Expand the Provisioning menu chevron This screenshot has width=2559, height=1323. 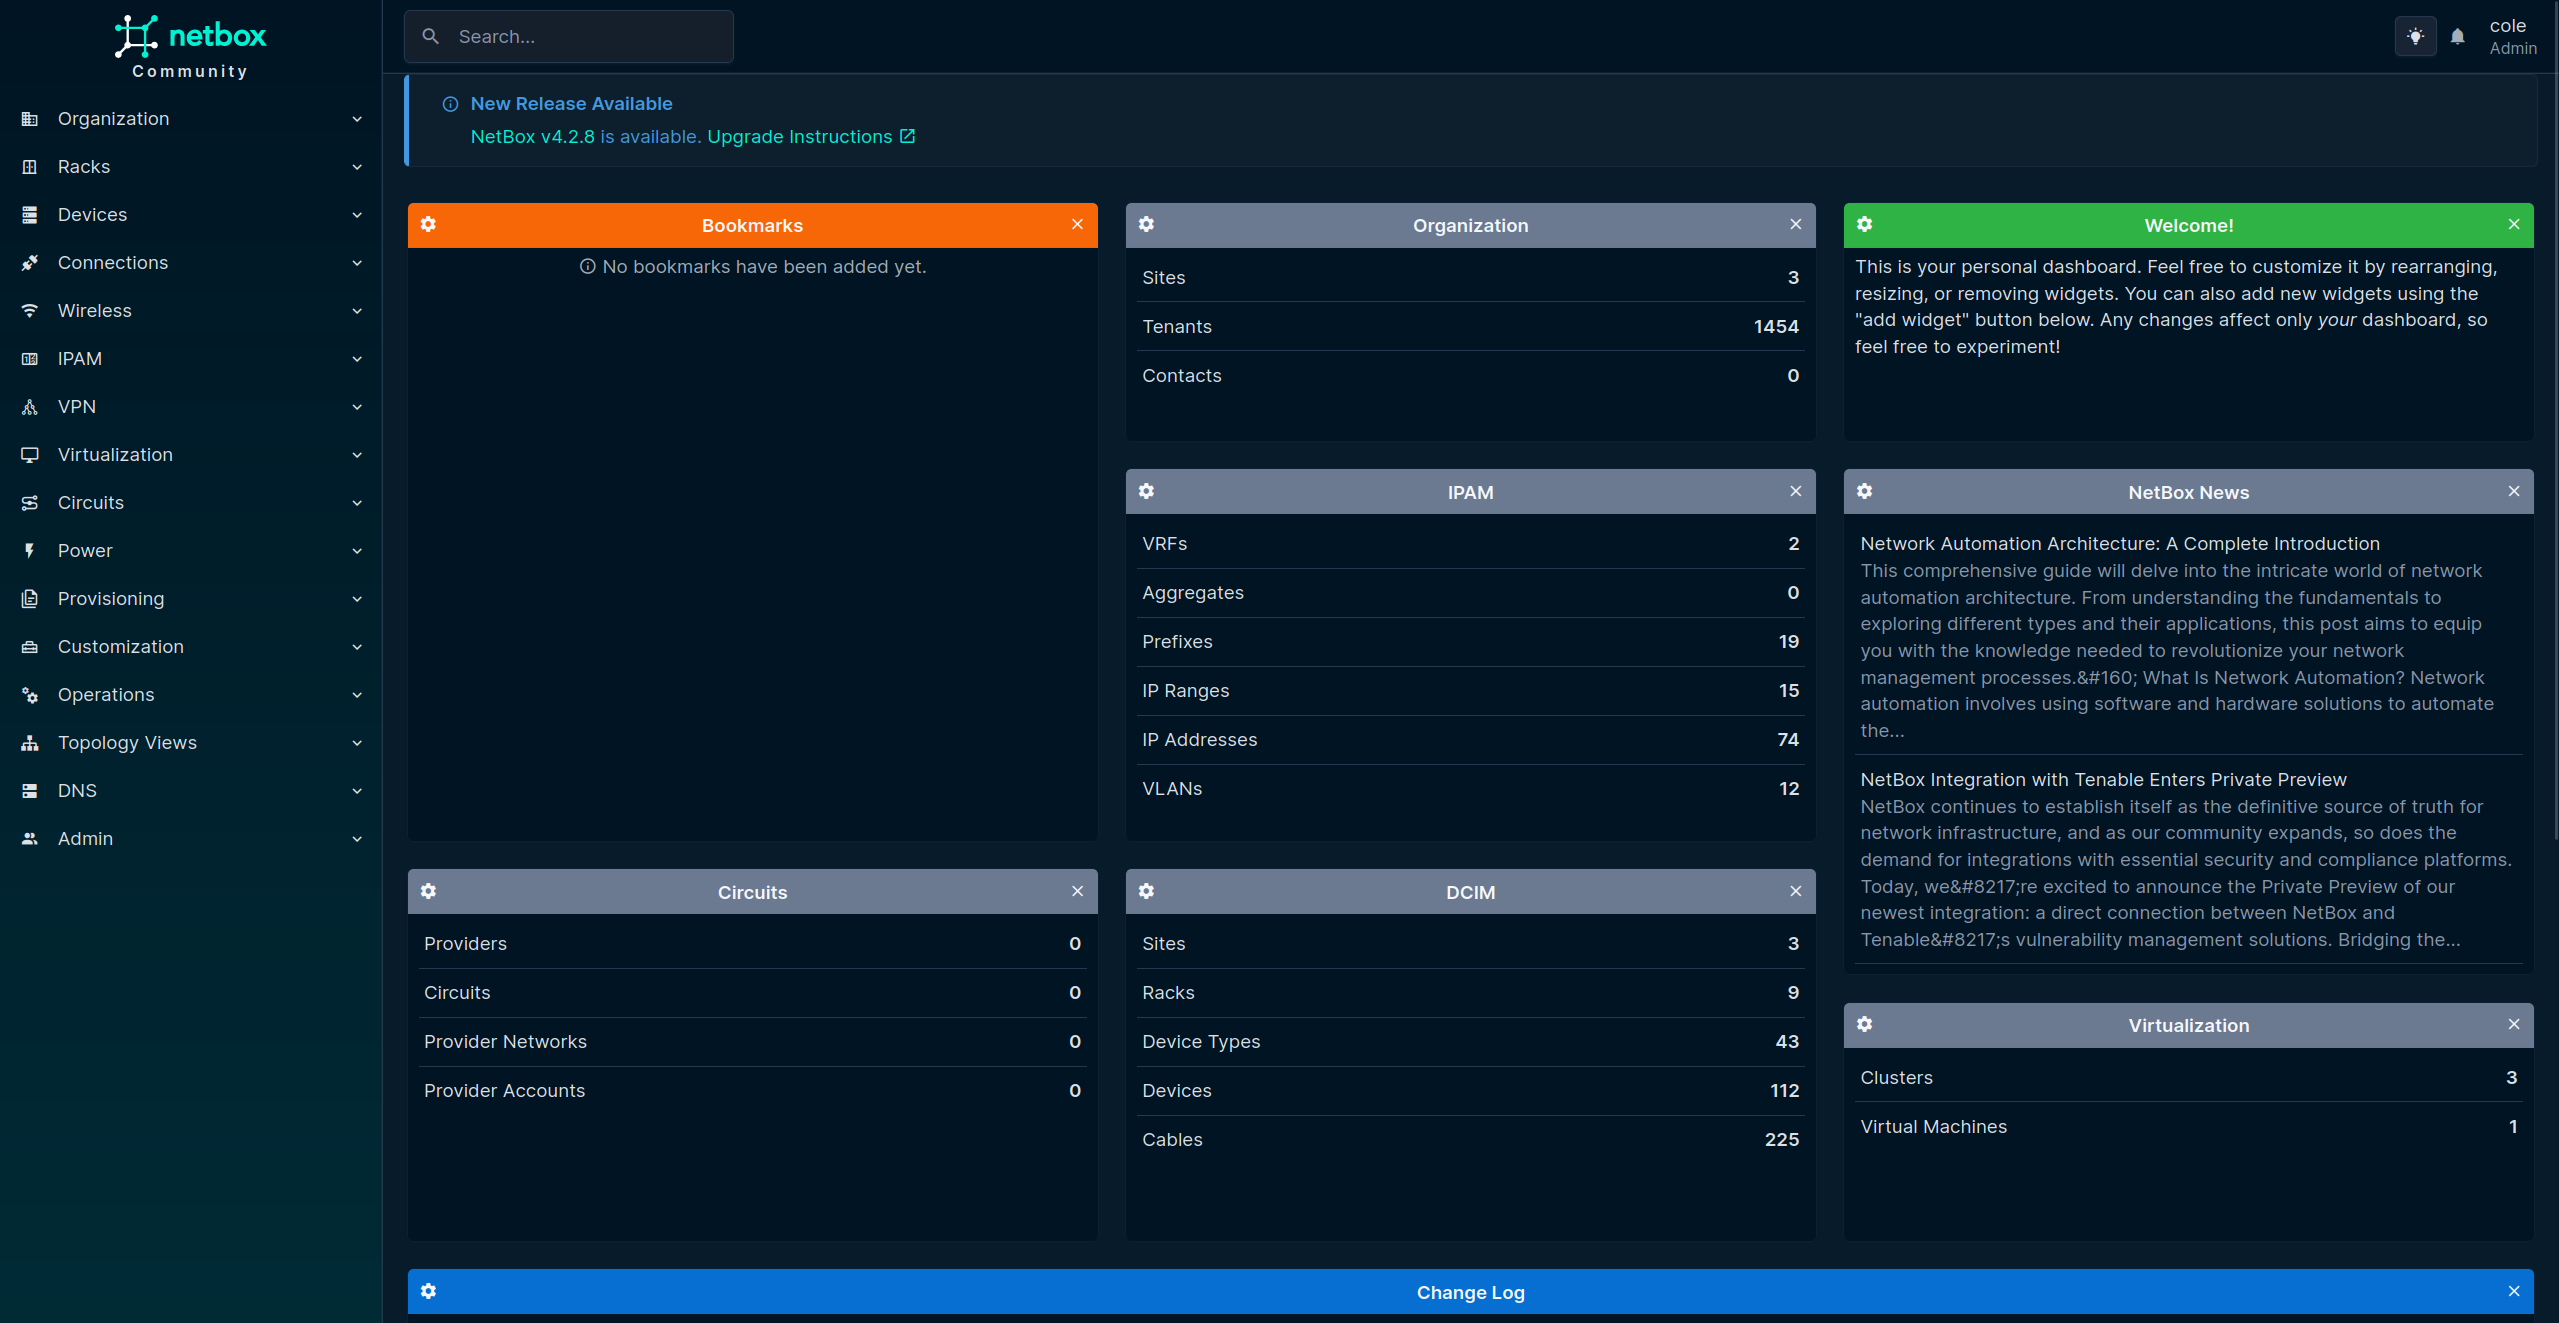point(357,599)
